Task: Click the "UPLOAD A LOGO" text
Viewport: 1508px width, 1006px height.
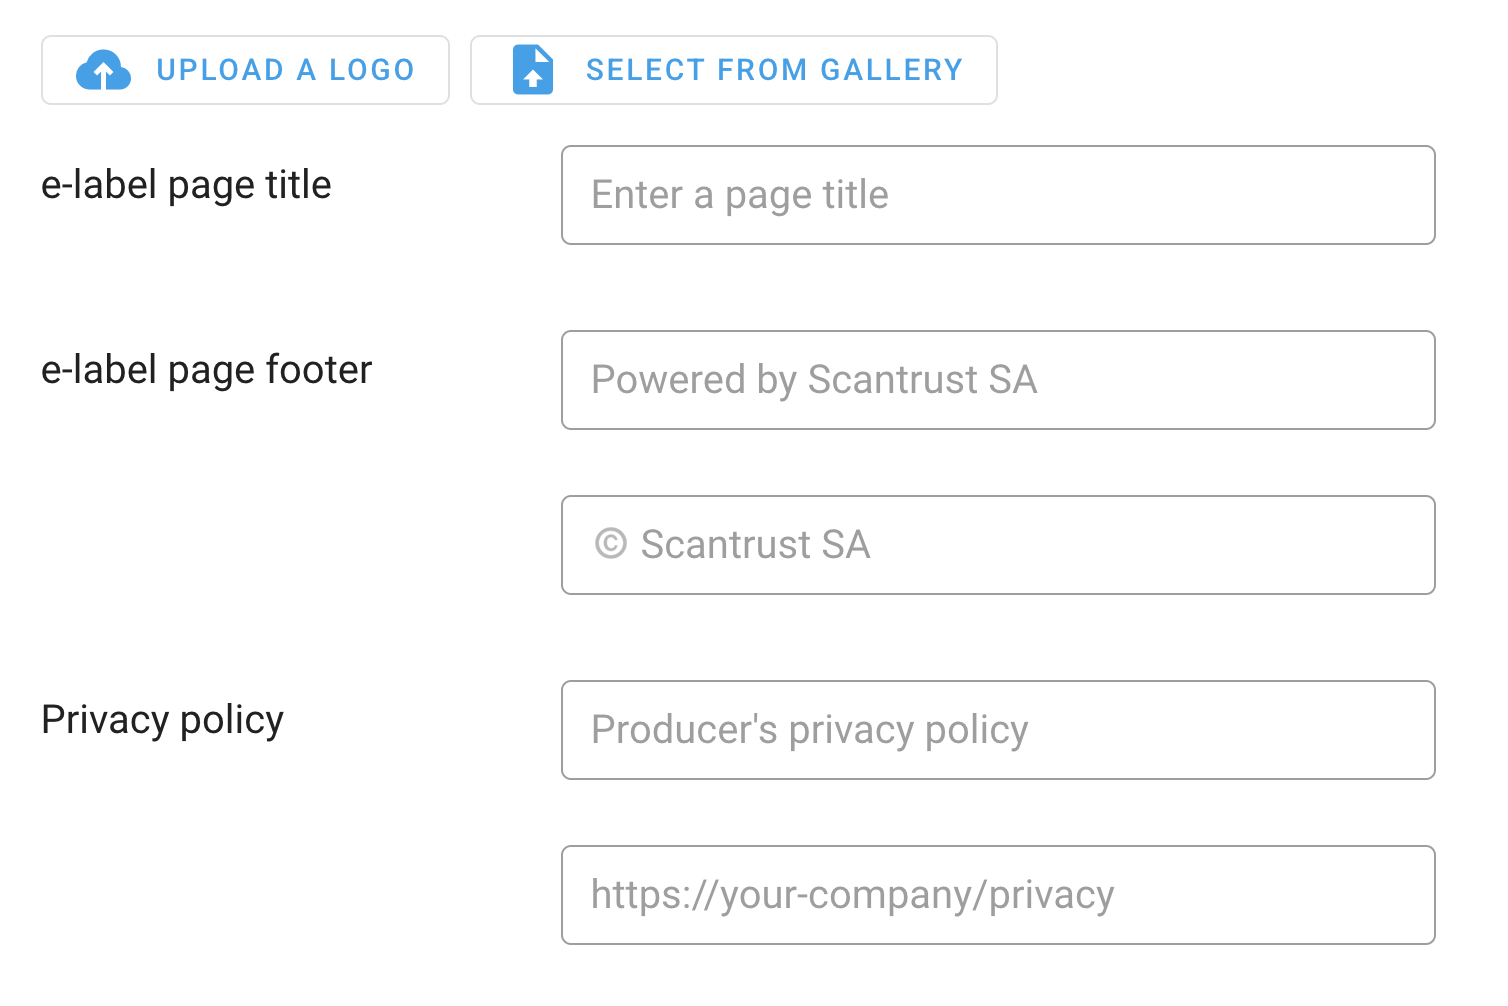Action: coord(285,70)
